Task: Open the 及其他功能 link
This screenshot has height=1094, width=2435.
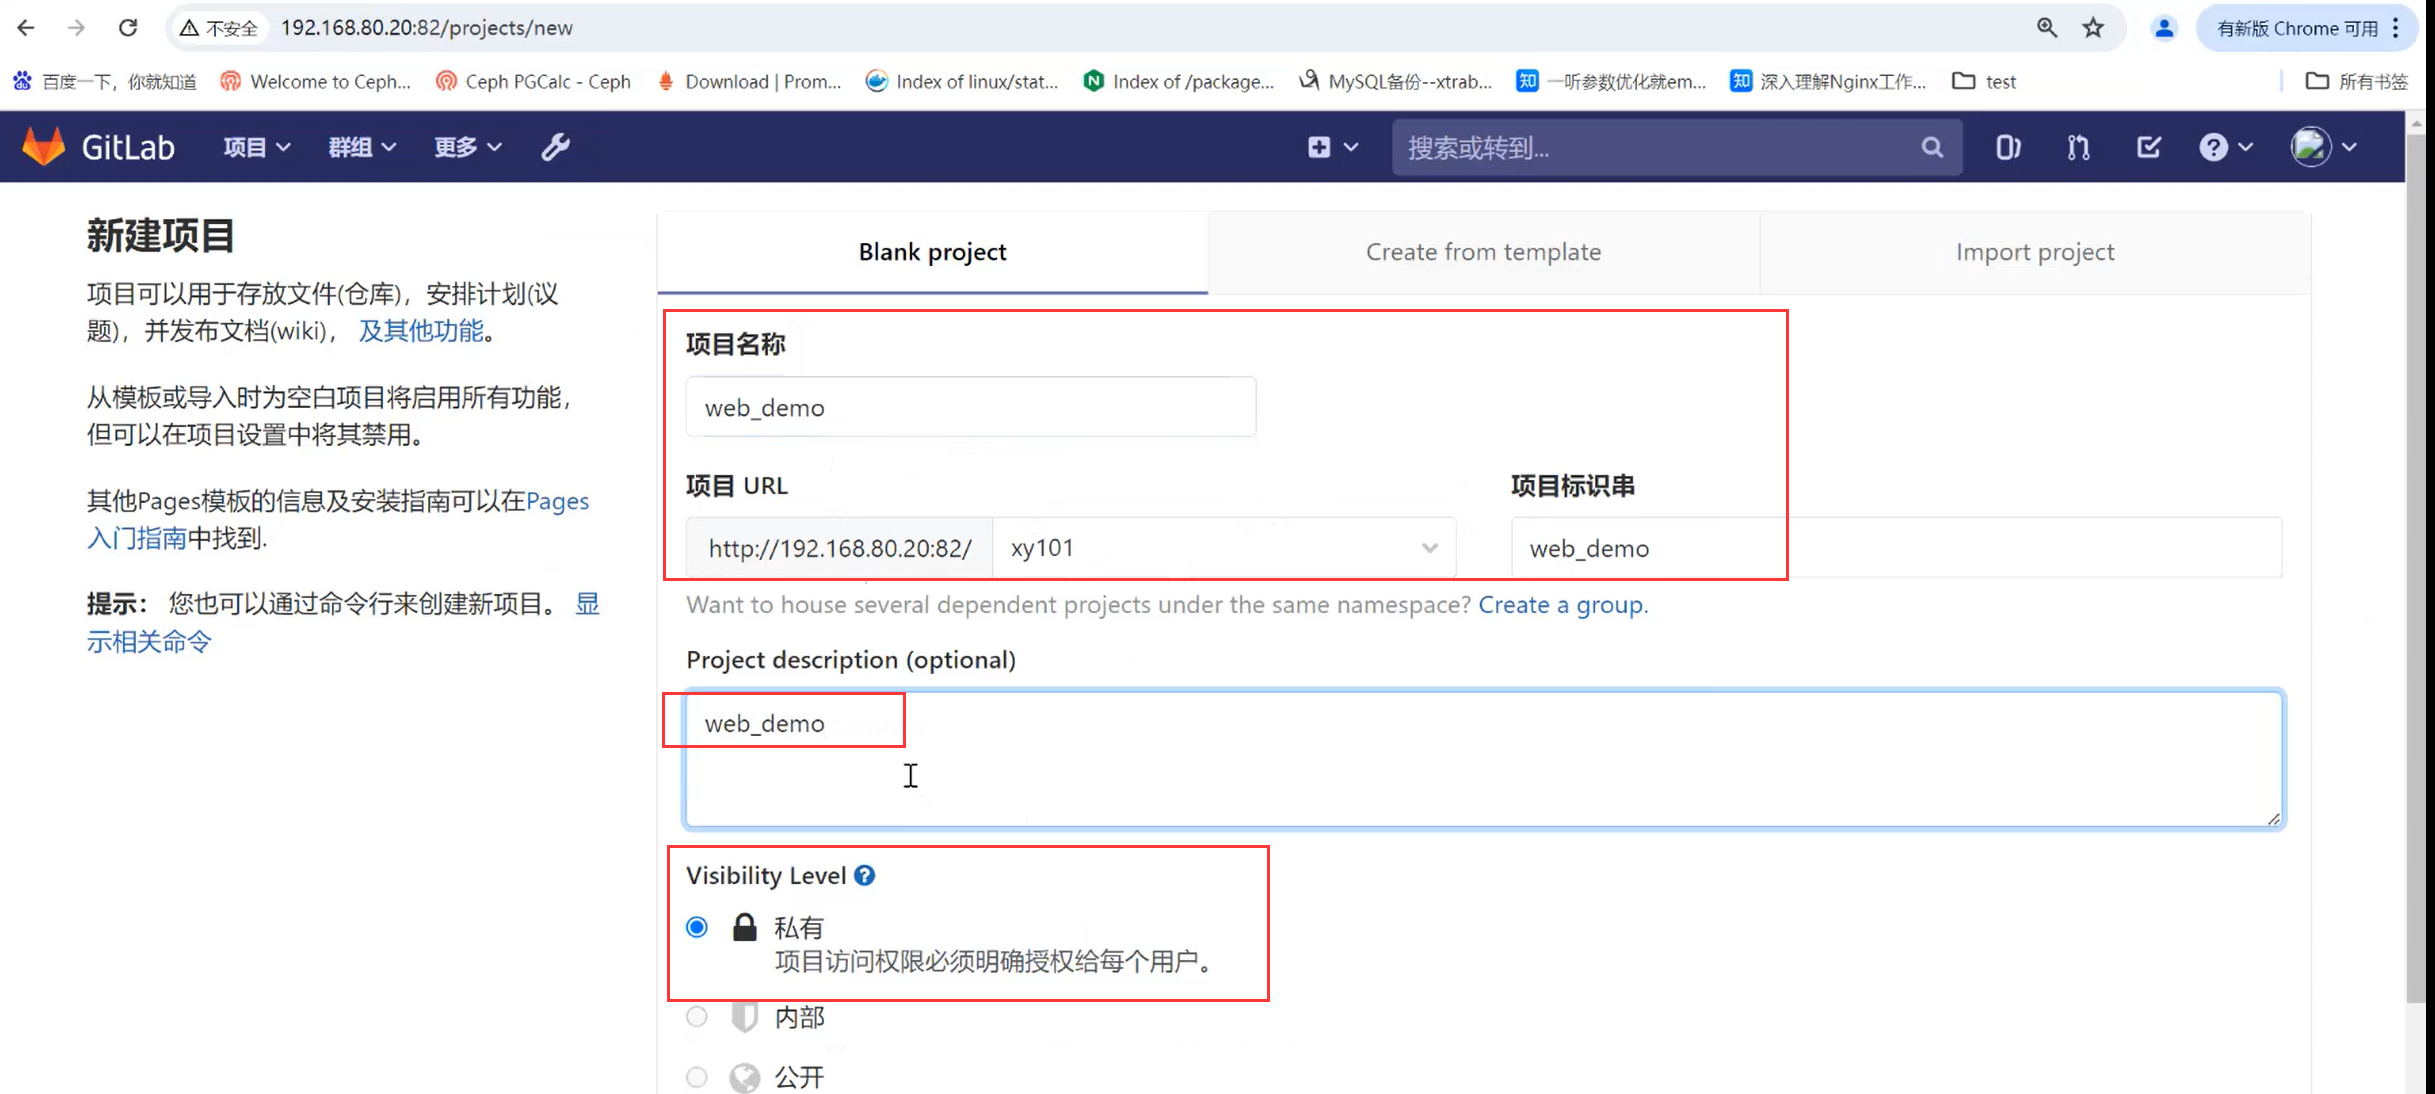Action: pyautogui.click(x=421, y=331)
